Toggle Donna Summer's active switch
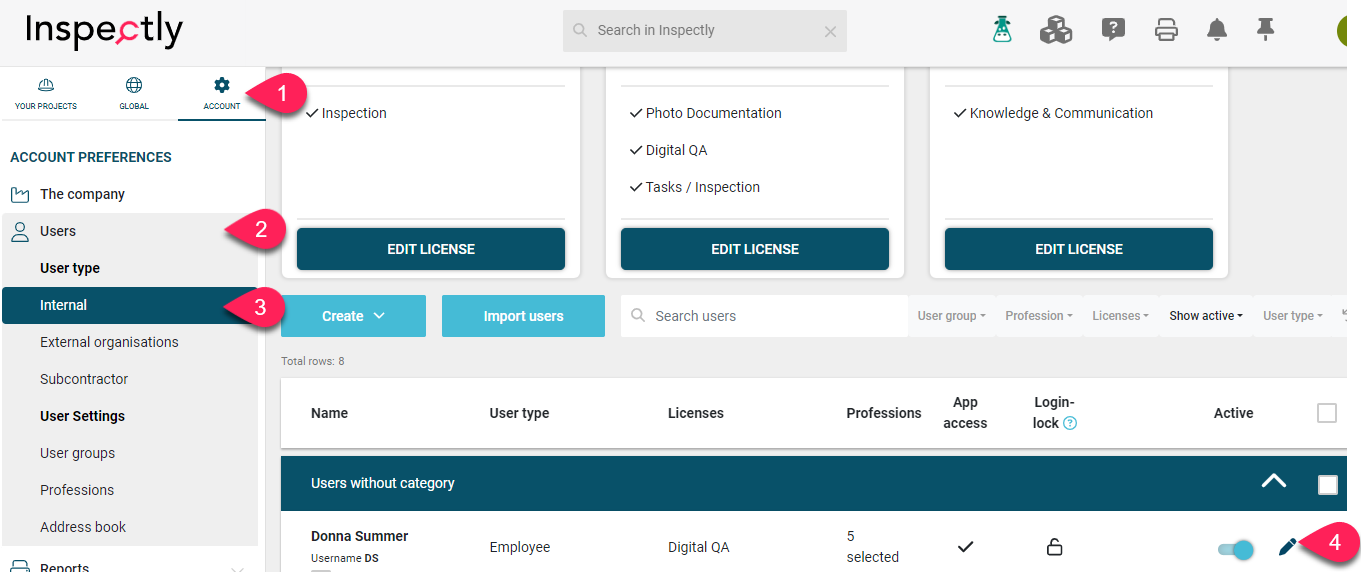This screenshot has width=1361, height=572. click(1236, 548)
